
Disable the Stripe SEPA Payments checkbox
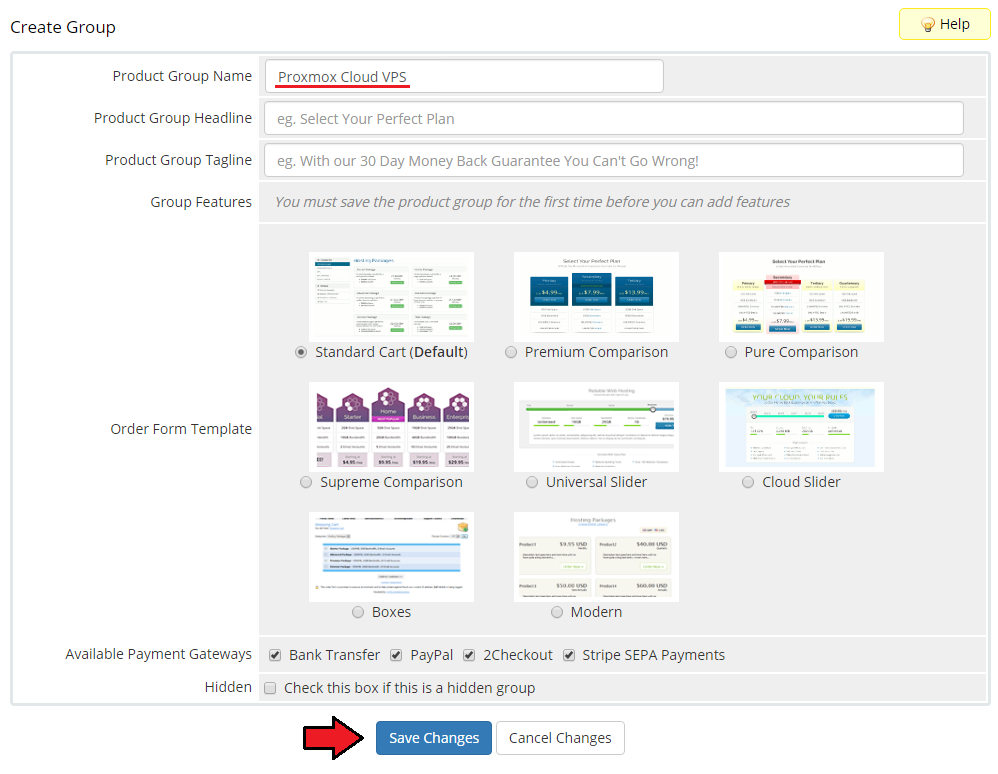(569, 655)
